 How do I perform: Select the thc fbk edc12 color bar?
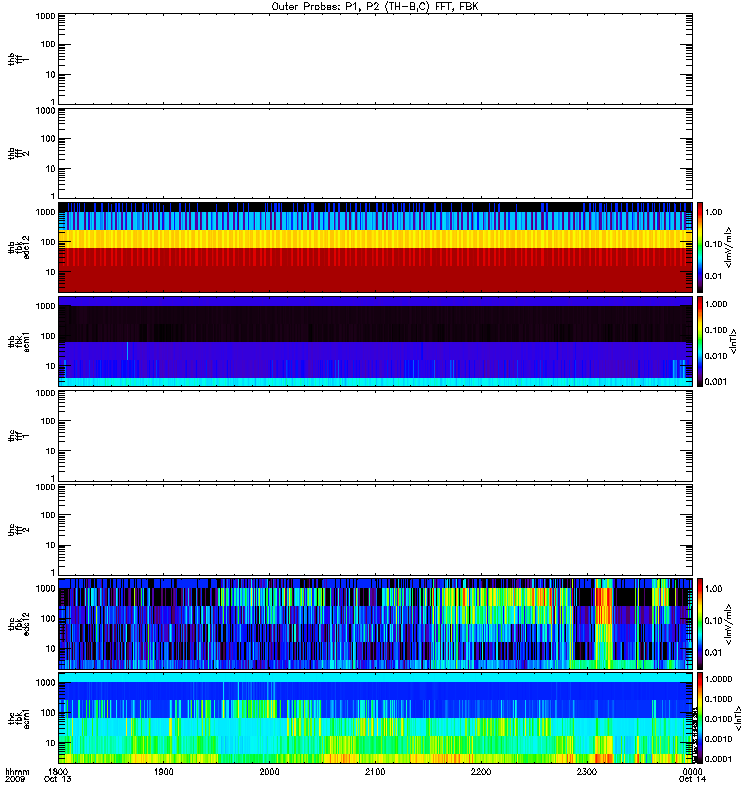pyautogui.click(x=700, y=623)
